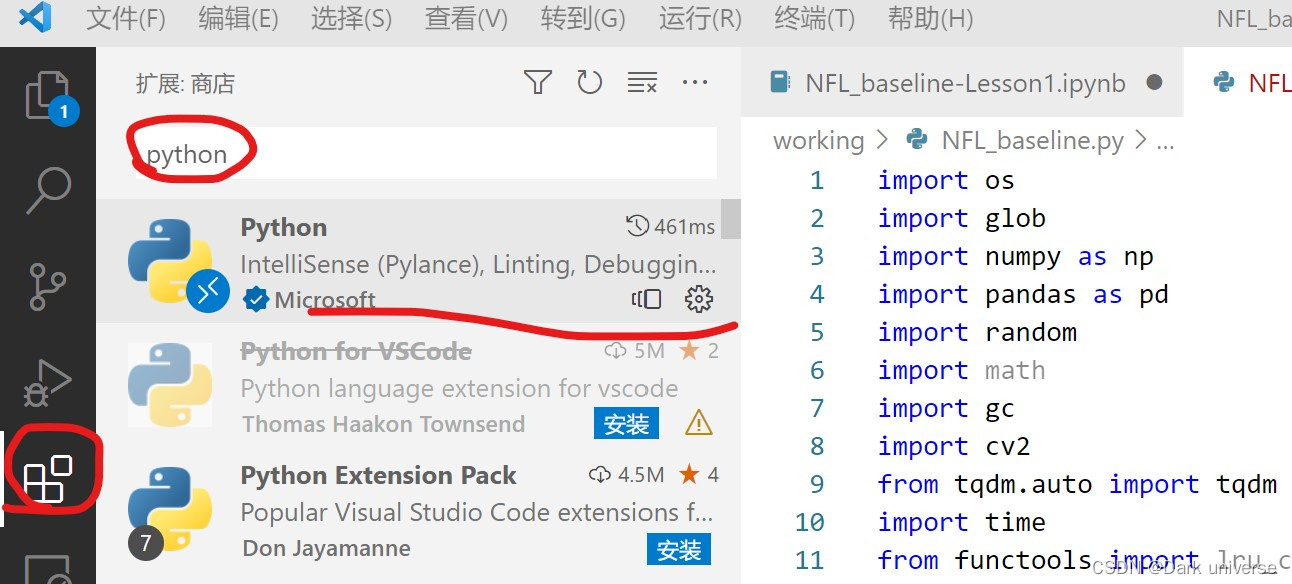Image resolution: width=1292 pixels, height=584 pixels.
Task: Click the star rating on Python for VSCode
Action: pos(698,351)
